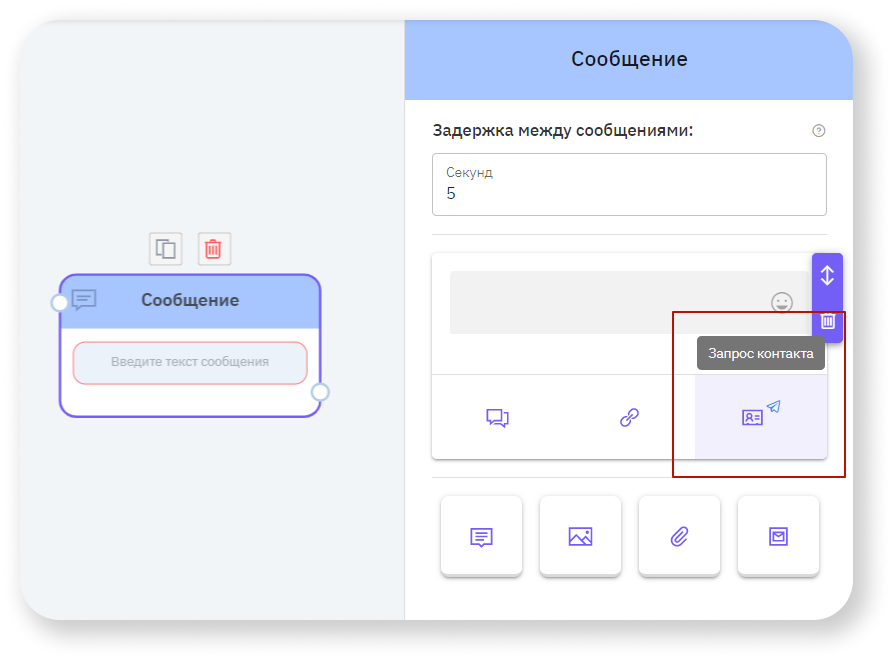Click the Секунд delay input field
The width and height of the screenshot is (893, 660).
(628, 185)
